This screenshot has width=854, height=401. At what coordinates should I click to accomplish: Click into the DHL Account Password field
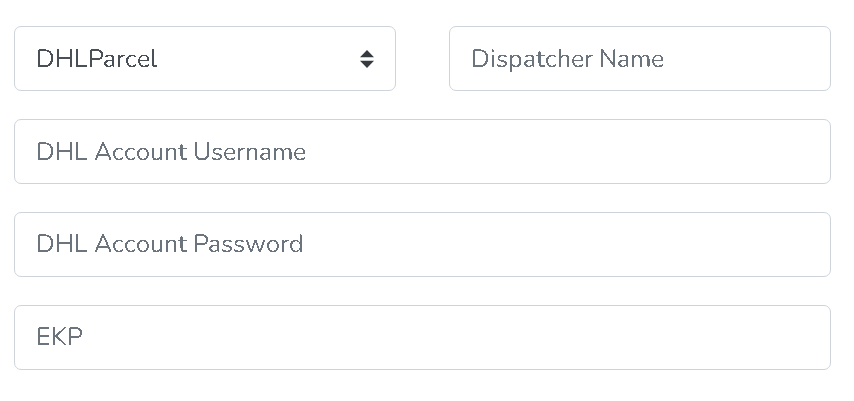tap(422, 245)
